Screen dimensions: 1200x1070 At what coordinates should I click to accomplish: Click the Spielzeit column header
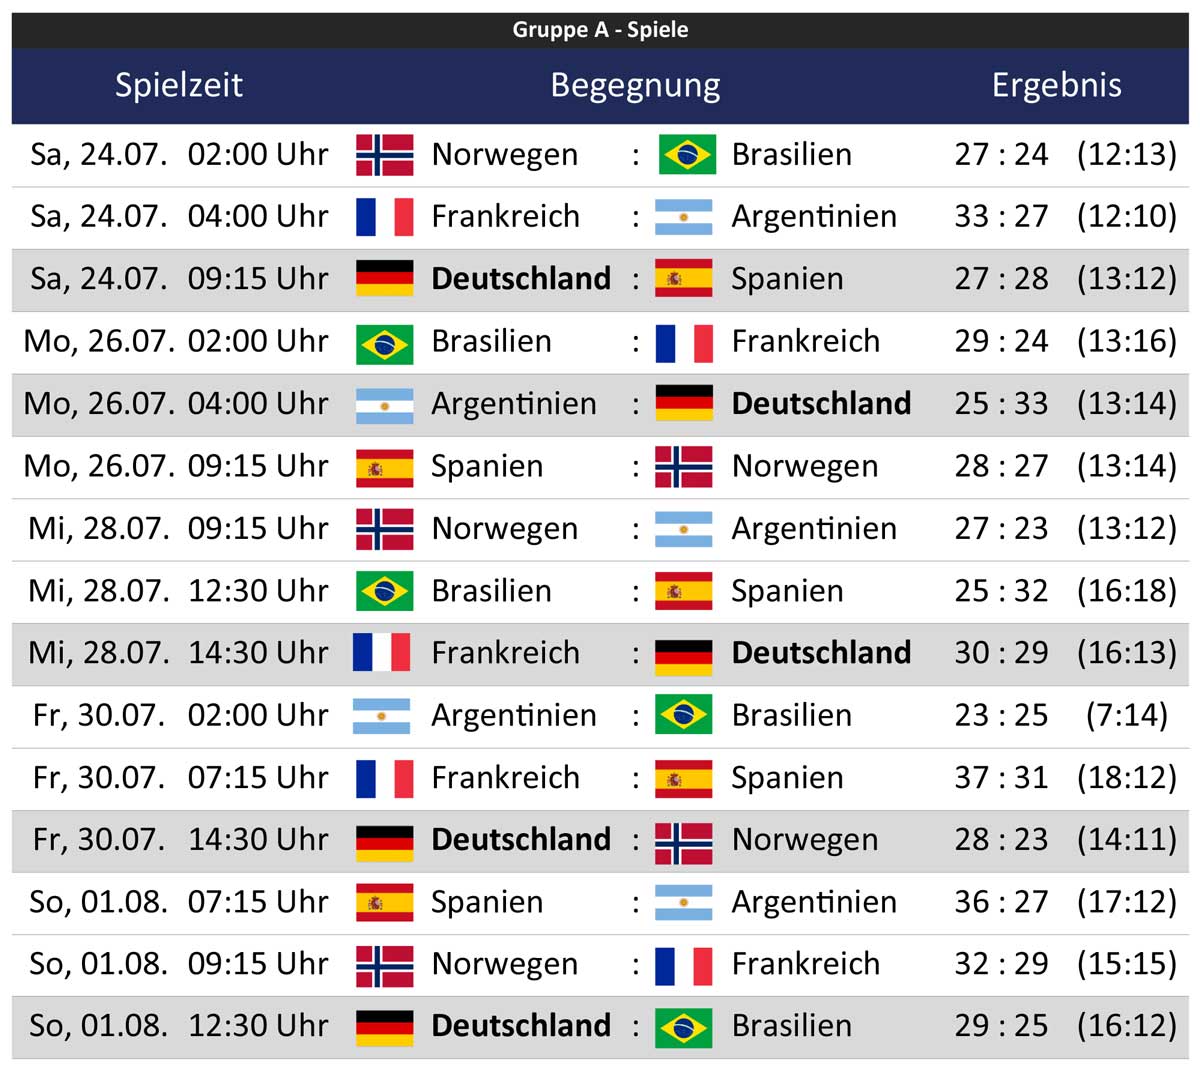coord(179,85)
